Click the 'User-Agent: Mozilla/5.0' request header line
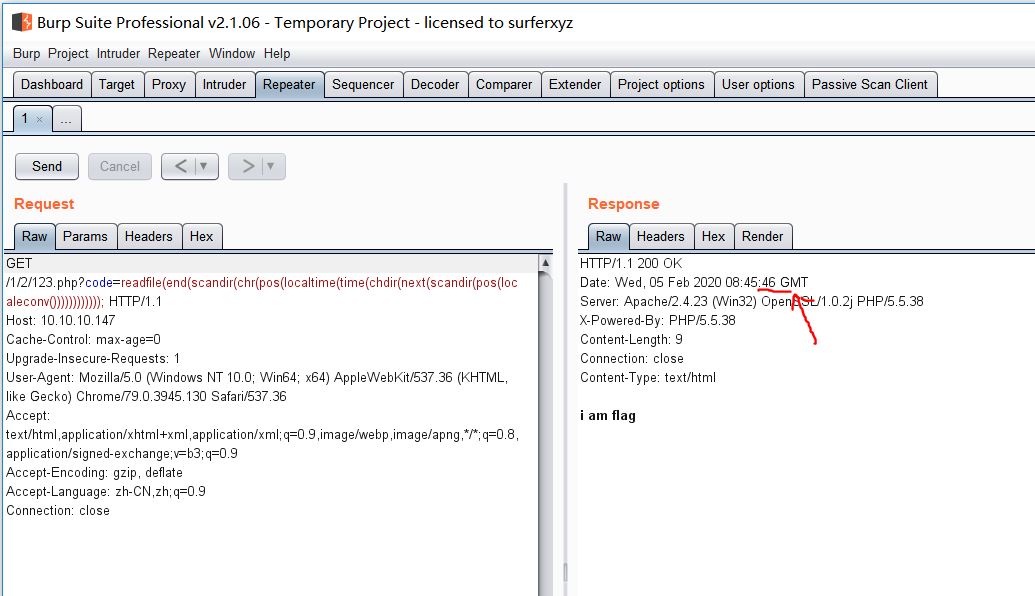Screen dimensions: 1035x596 click(x=257, y=387)
